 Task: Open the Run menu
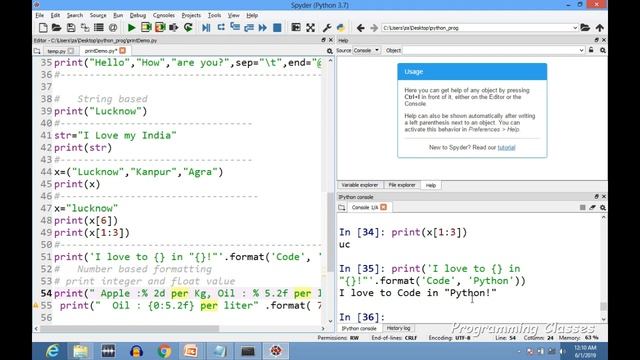(118, 15)
